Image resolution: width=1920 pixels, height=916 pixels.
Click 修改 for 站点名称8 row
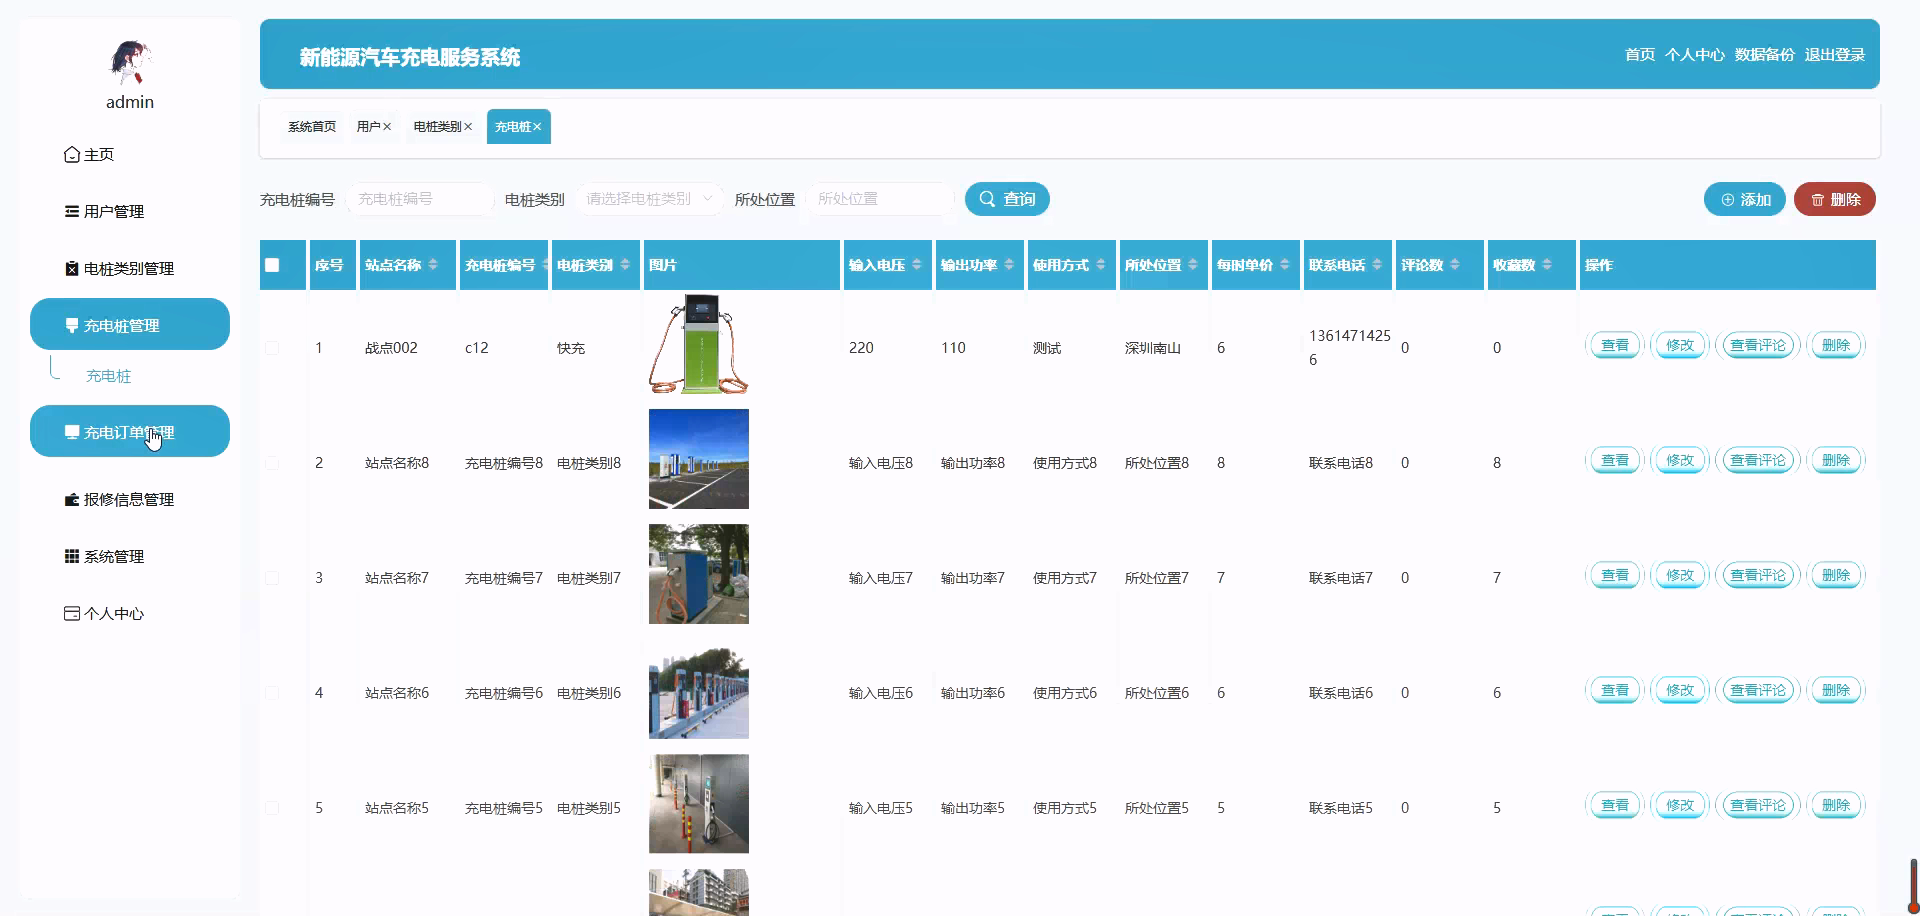[1680, 461]
